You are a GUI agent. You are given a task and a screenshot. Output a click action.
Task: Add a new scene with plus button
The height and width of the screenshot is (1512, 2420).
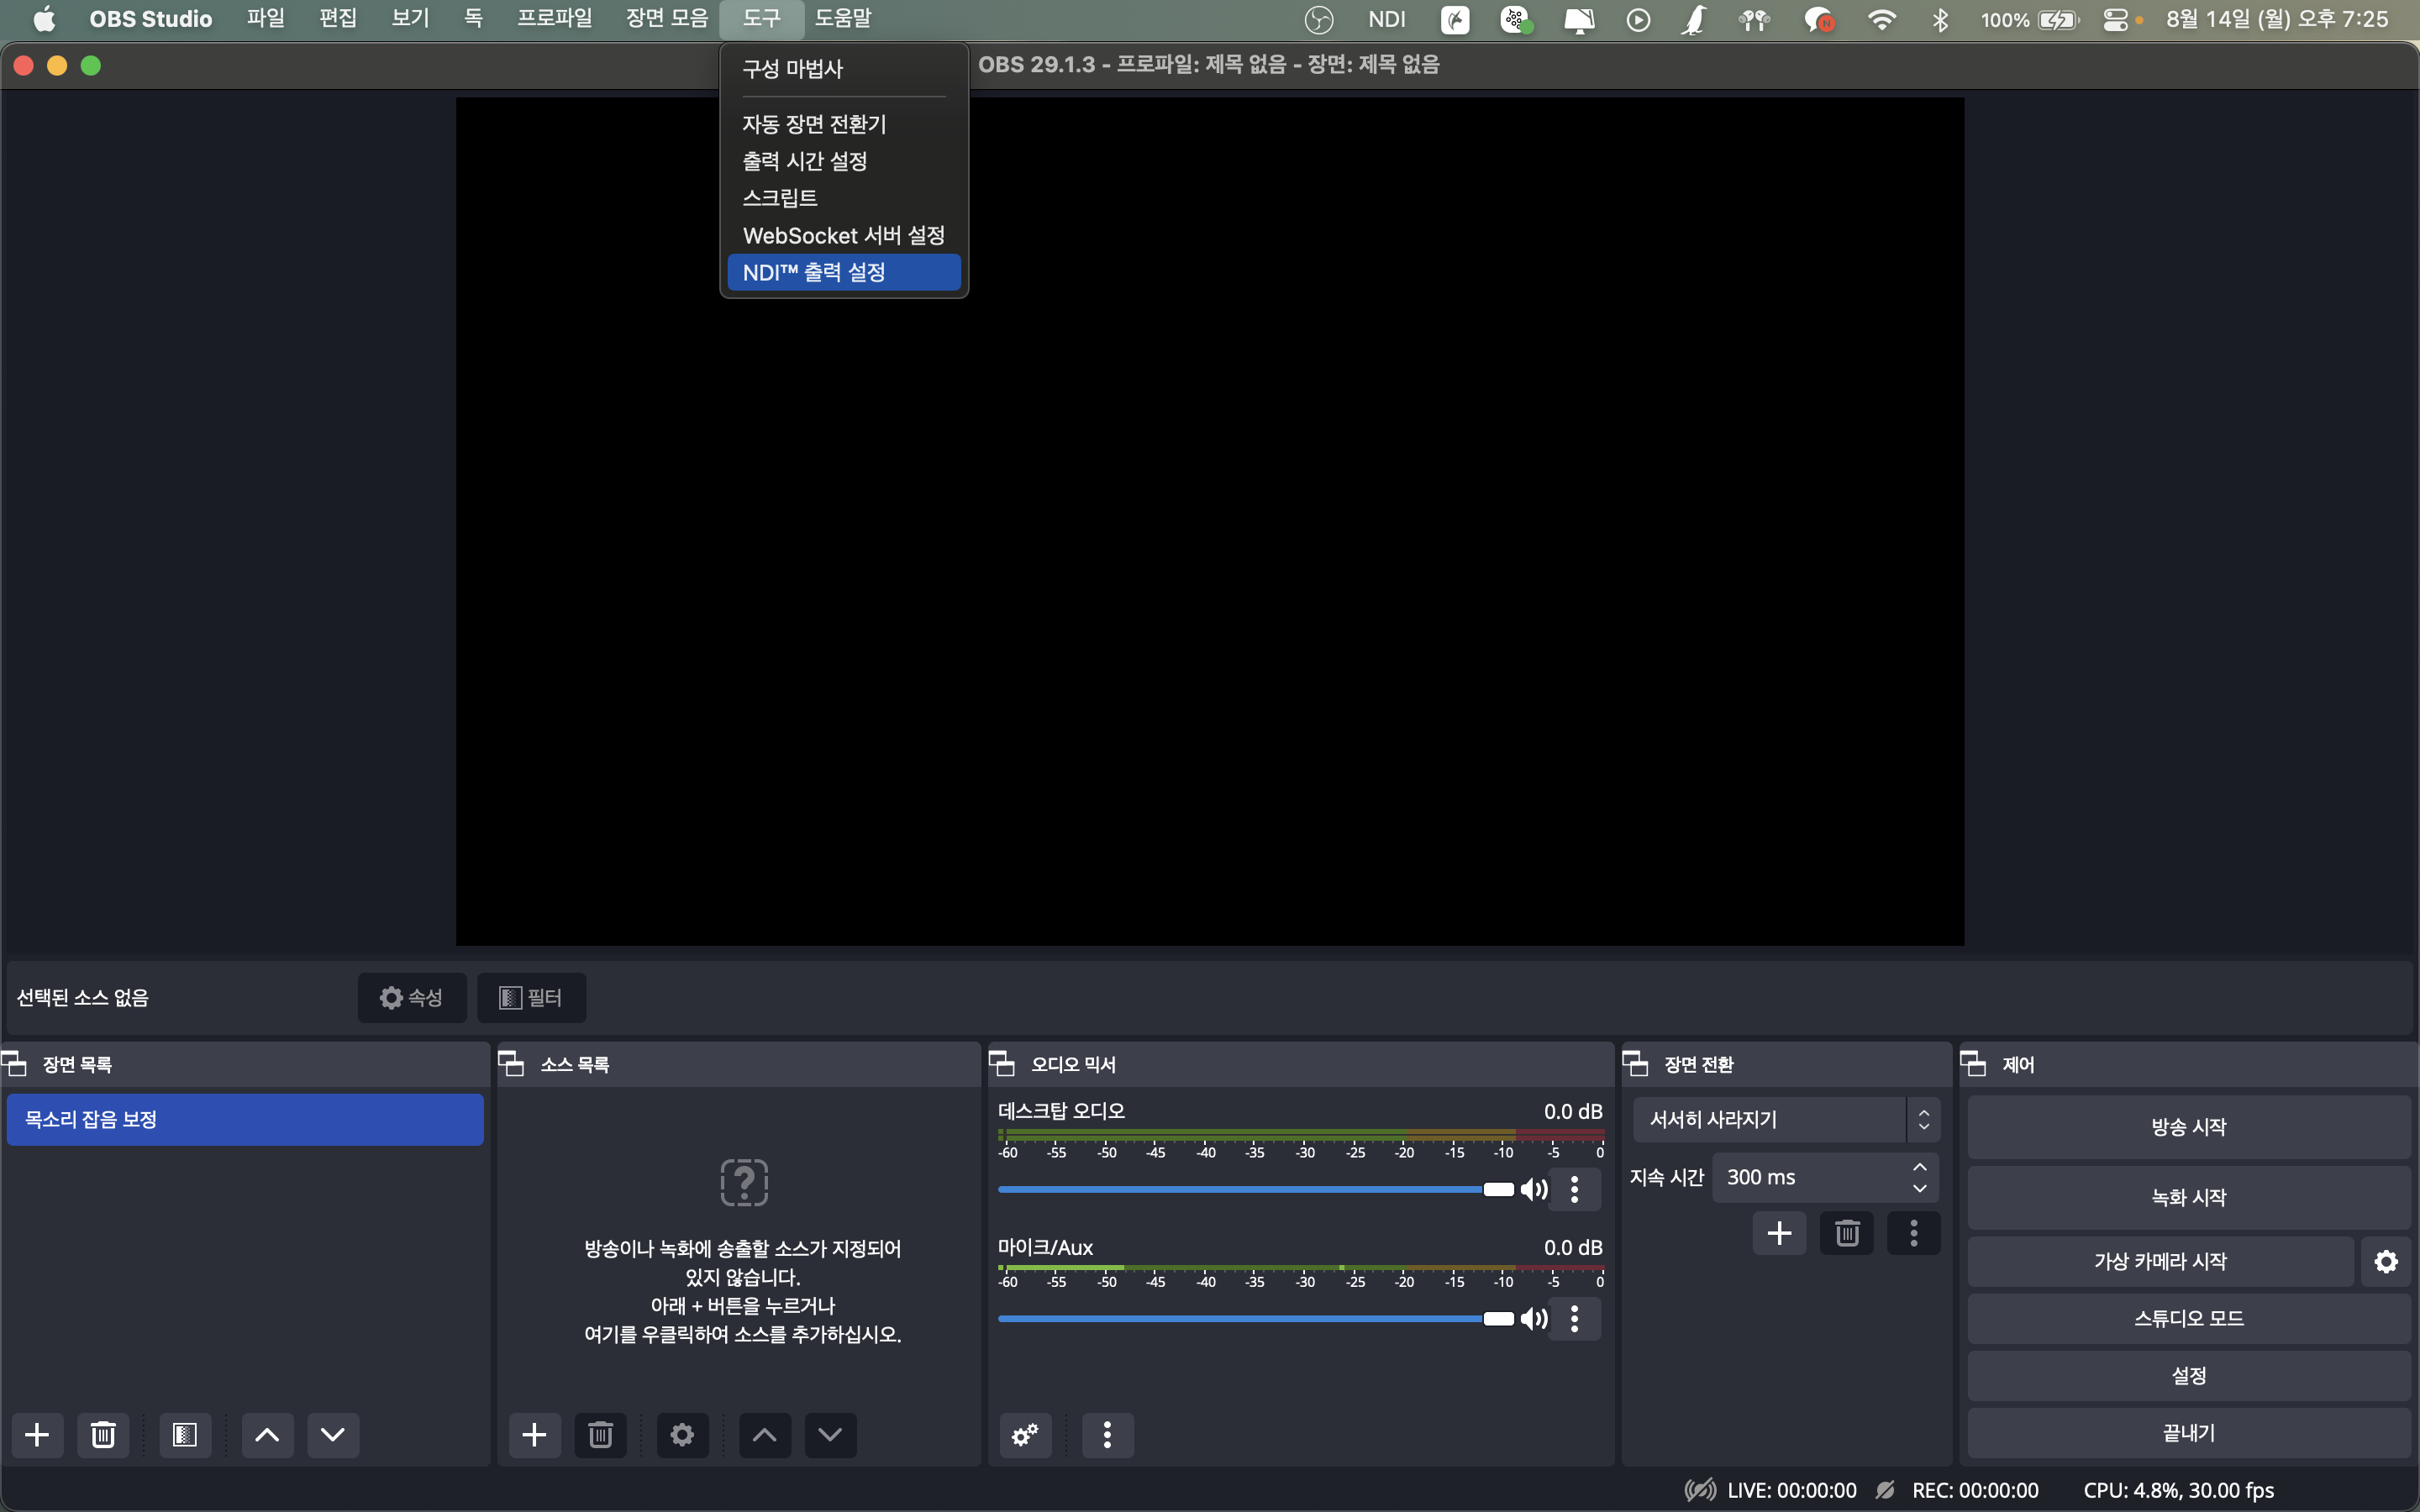(x=37, y=1435)
